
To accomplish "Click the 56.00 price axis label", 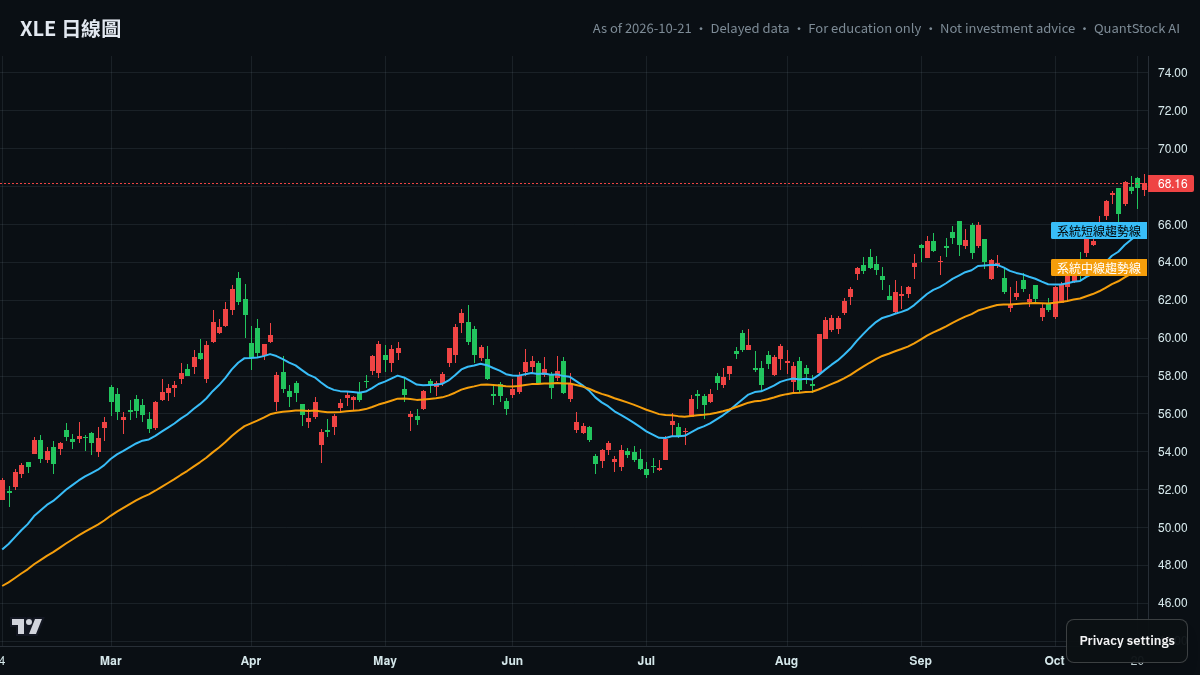I will point(1173,414).
